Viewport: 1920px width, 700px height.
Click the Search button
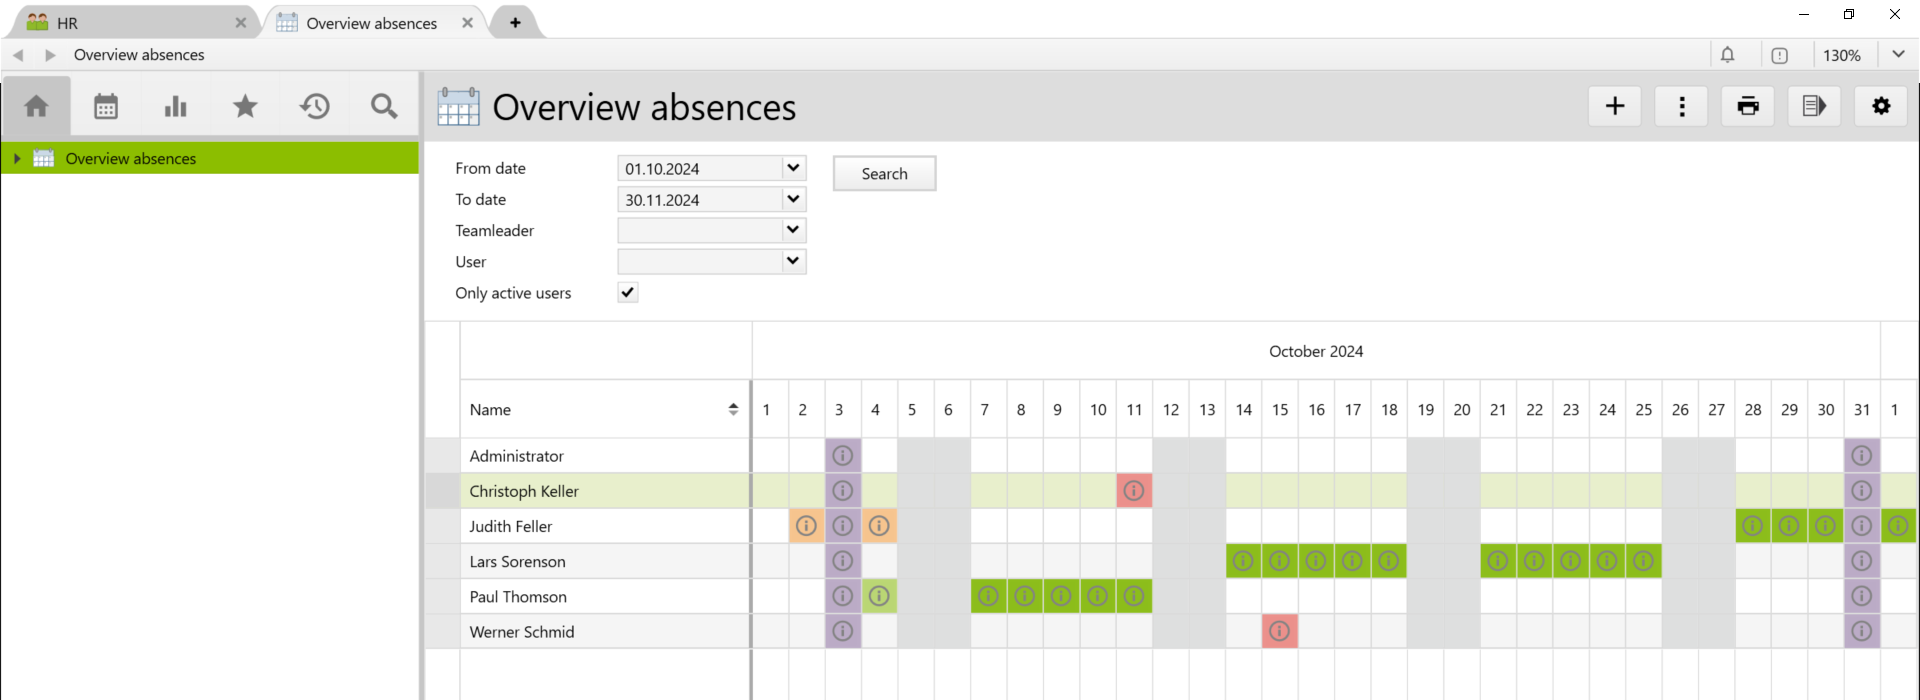pyautogui.click(x=884, y=174)
